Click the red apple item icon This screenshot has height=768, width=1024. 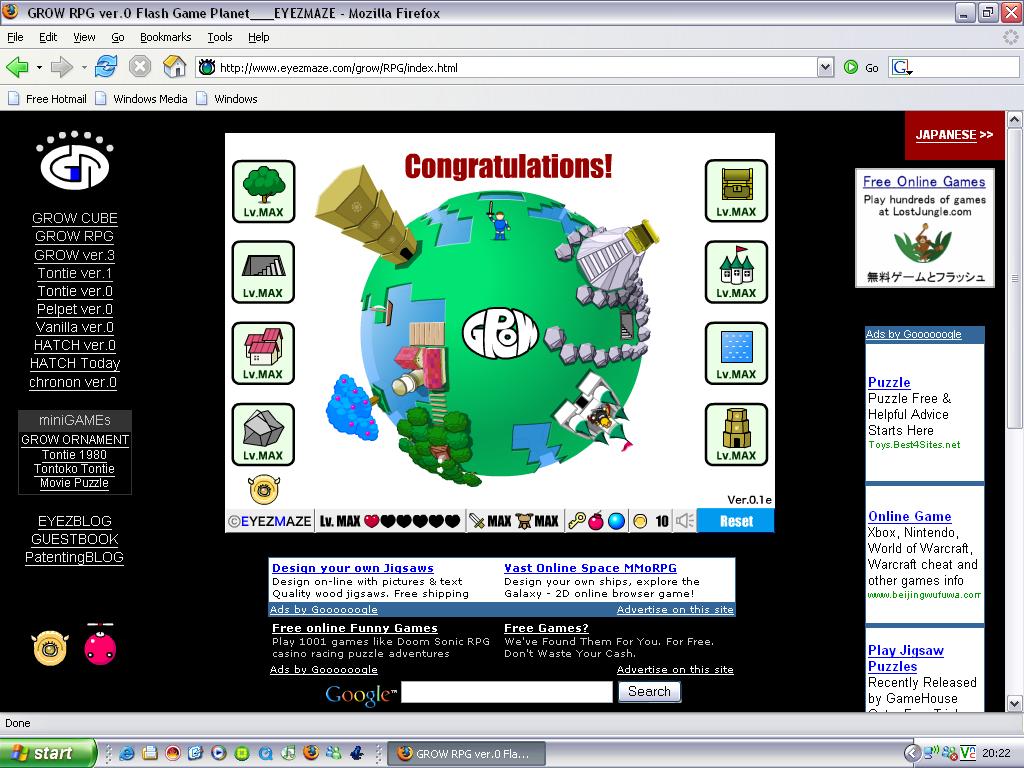pos(596,521)
